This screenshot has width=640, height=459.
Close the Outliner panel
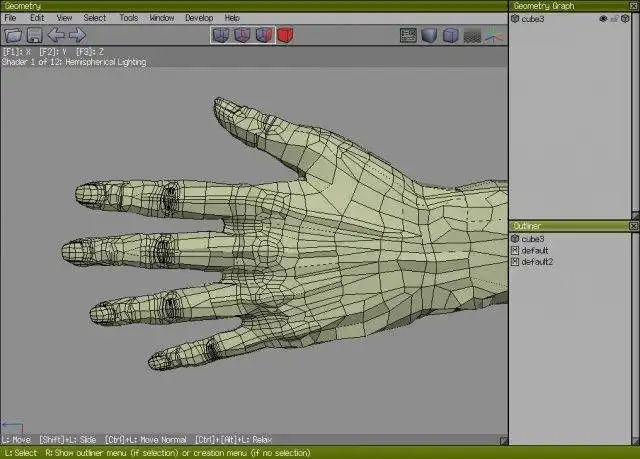pos(633,227)
